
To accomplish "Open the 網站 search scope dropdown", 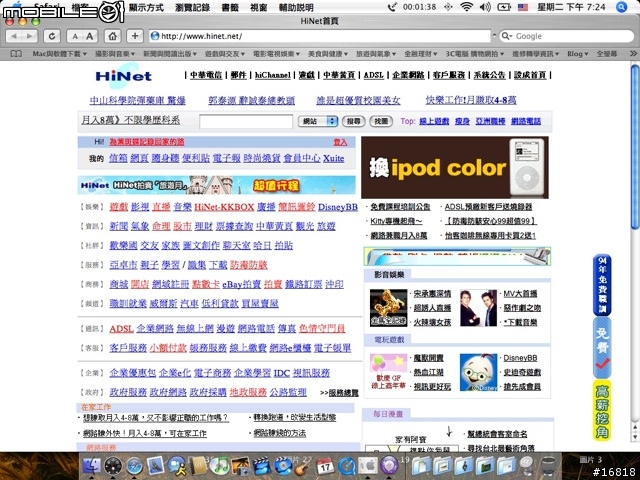I will tap(318, 121).
